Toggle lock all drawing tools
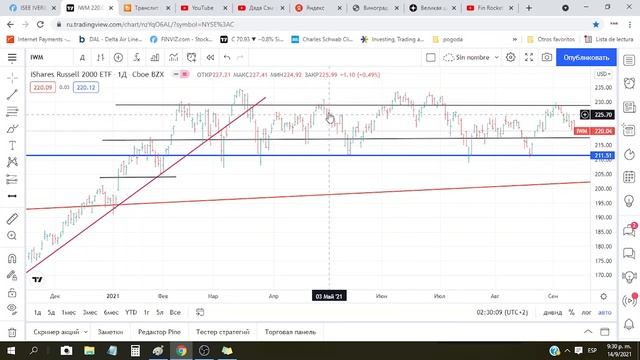Screen dimensions: 640x360 12,292
